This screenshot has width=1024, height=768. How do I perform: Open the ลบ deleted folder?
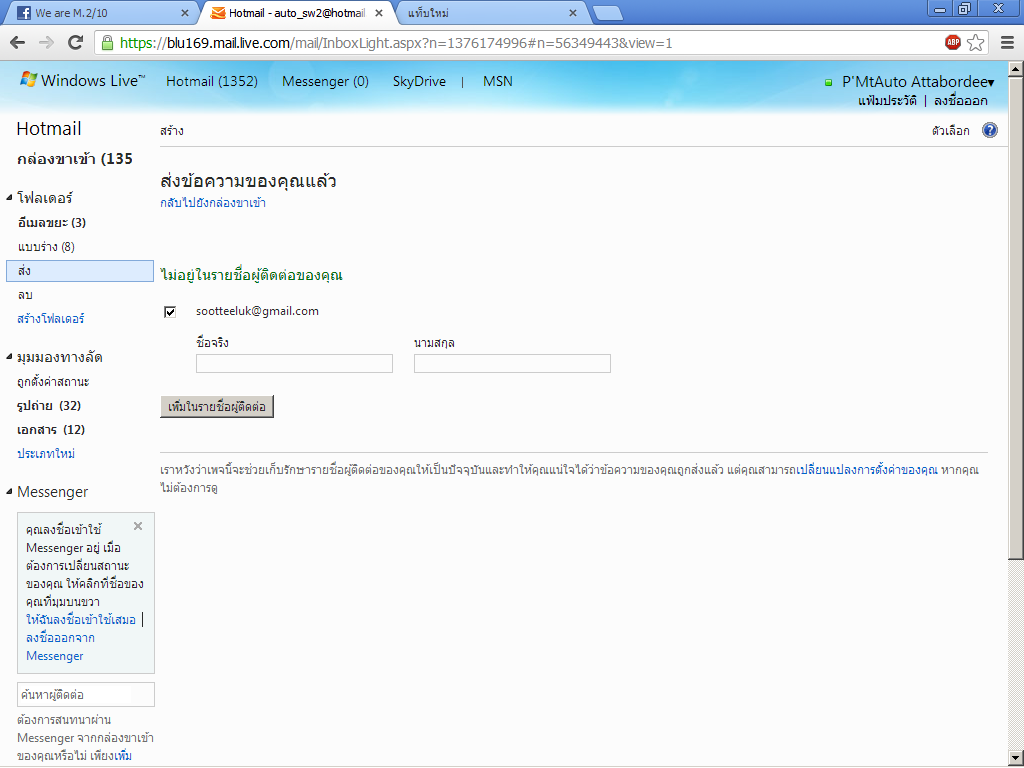tap(25, 295)
